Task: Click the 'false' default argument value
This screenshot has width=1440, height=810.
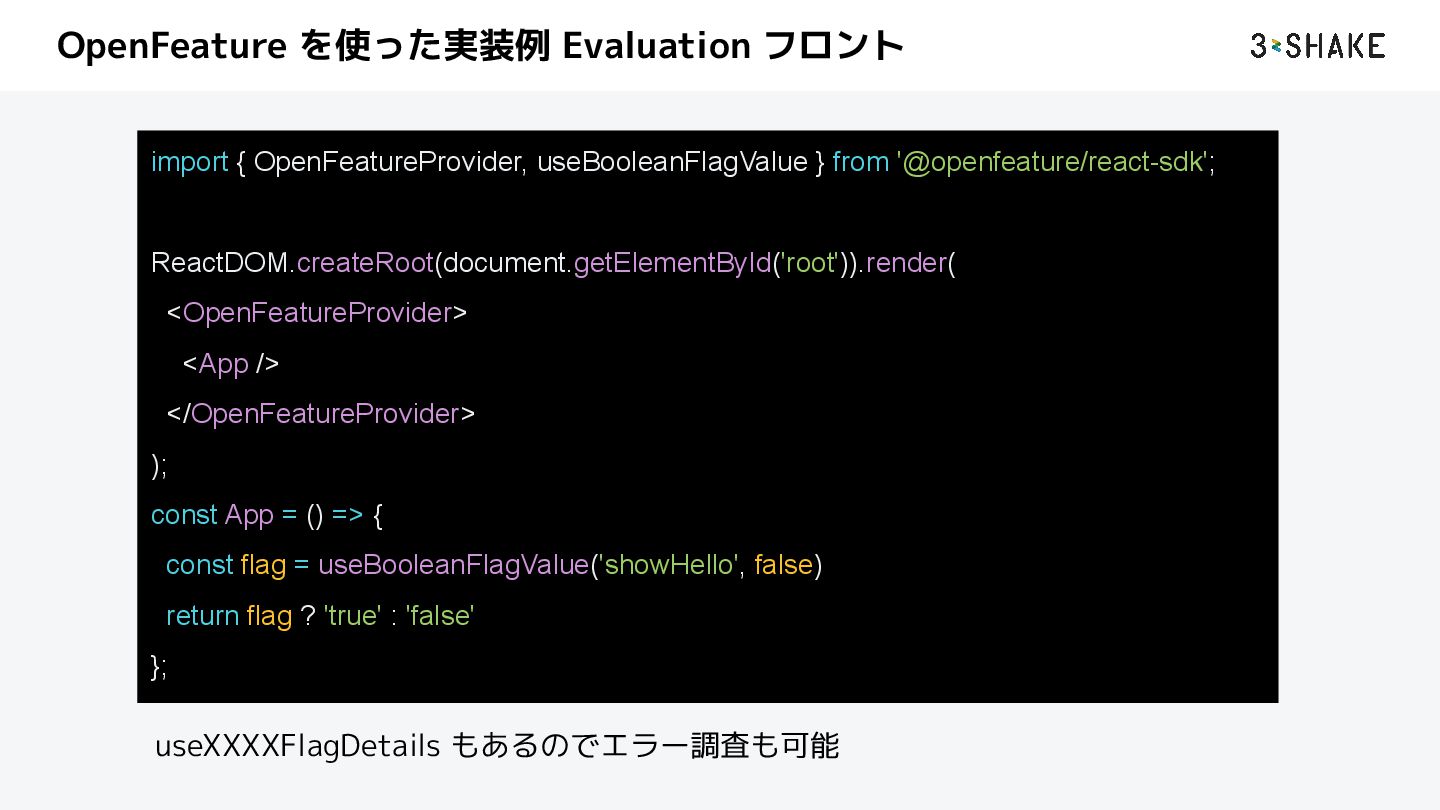Action: 783,565
